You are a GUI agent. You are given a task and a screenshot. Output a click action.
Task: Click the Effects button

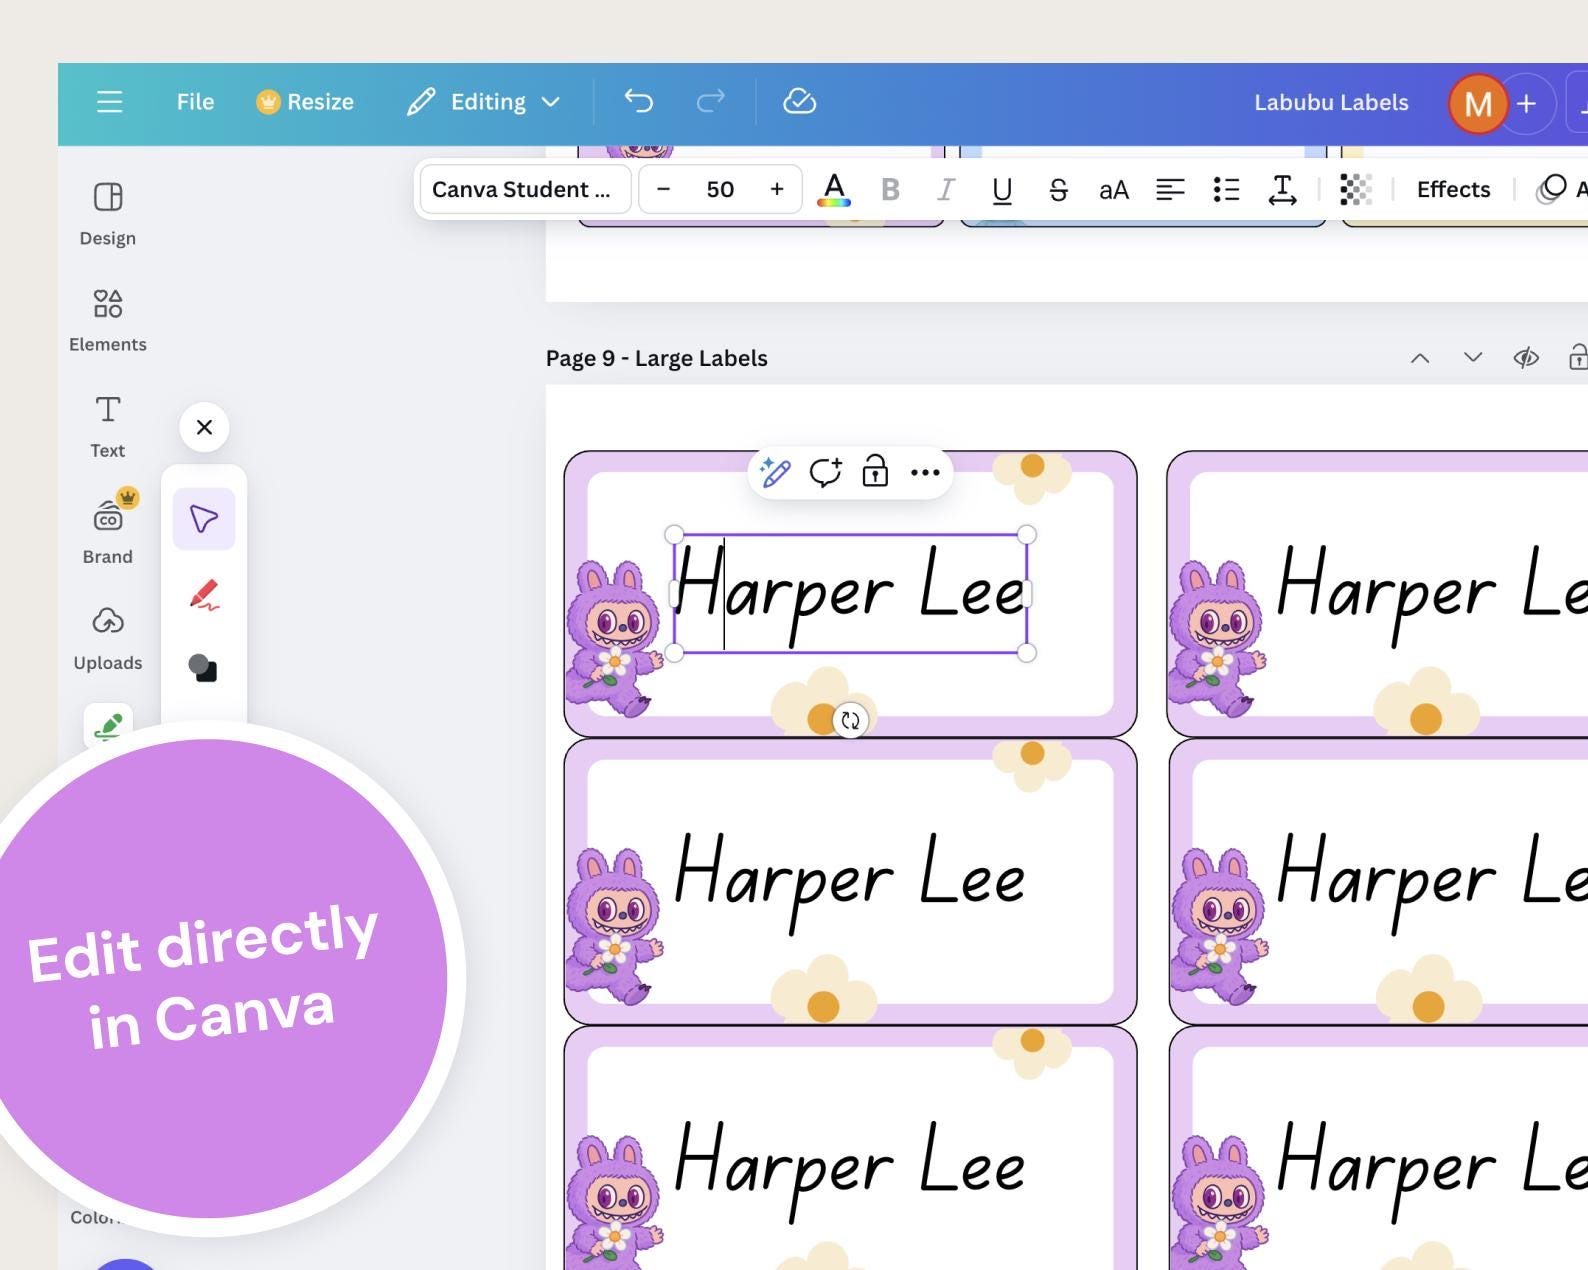pos(1453,189)
